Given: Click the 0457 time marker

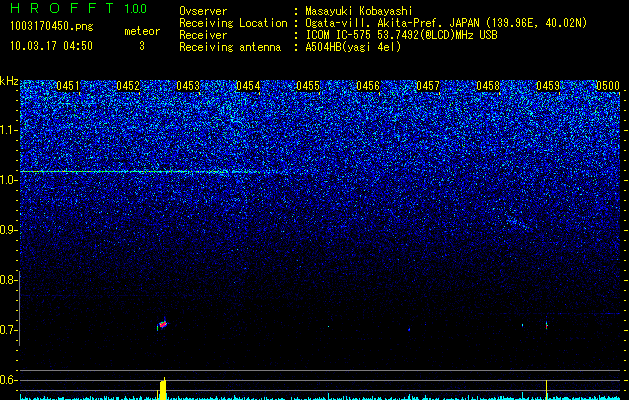Looking at the screenshot, I should pos(428,86).
